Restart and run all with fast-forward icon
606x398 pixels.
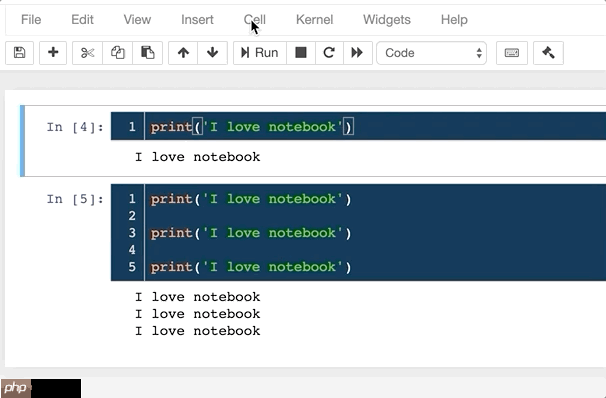pos(357,53)
